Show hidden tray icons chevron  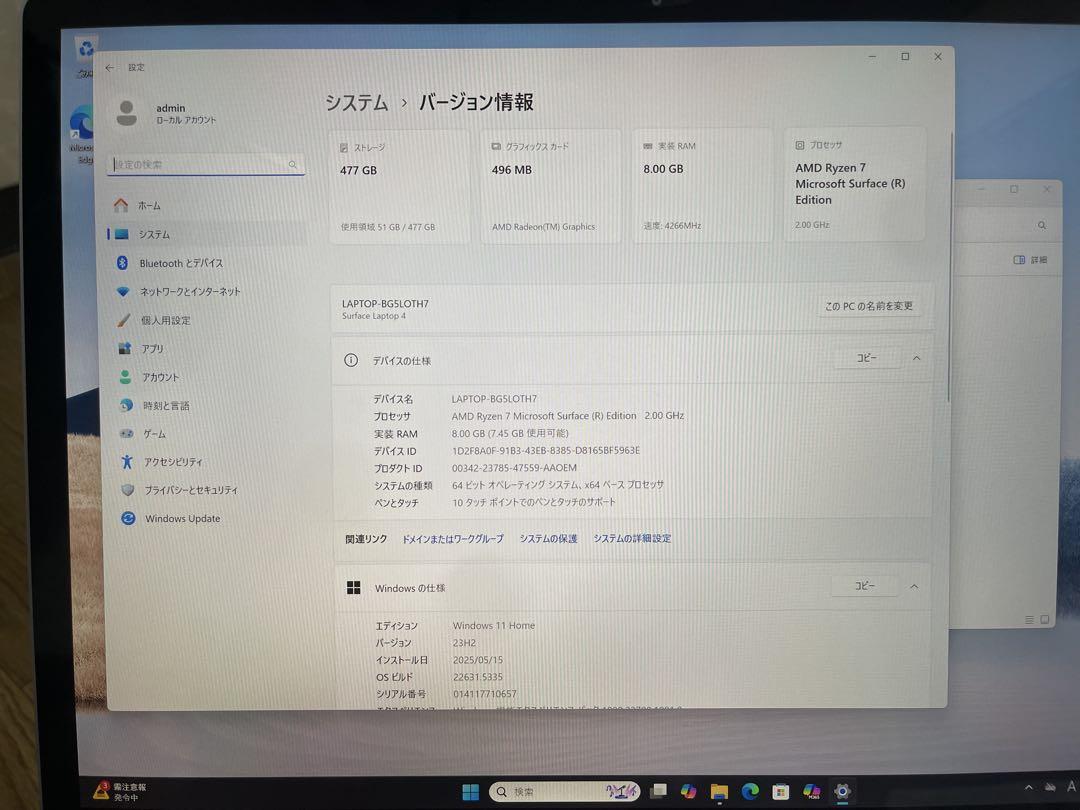coord(1028,787)
